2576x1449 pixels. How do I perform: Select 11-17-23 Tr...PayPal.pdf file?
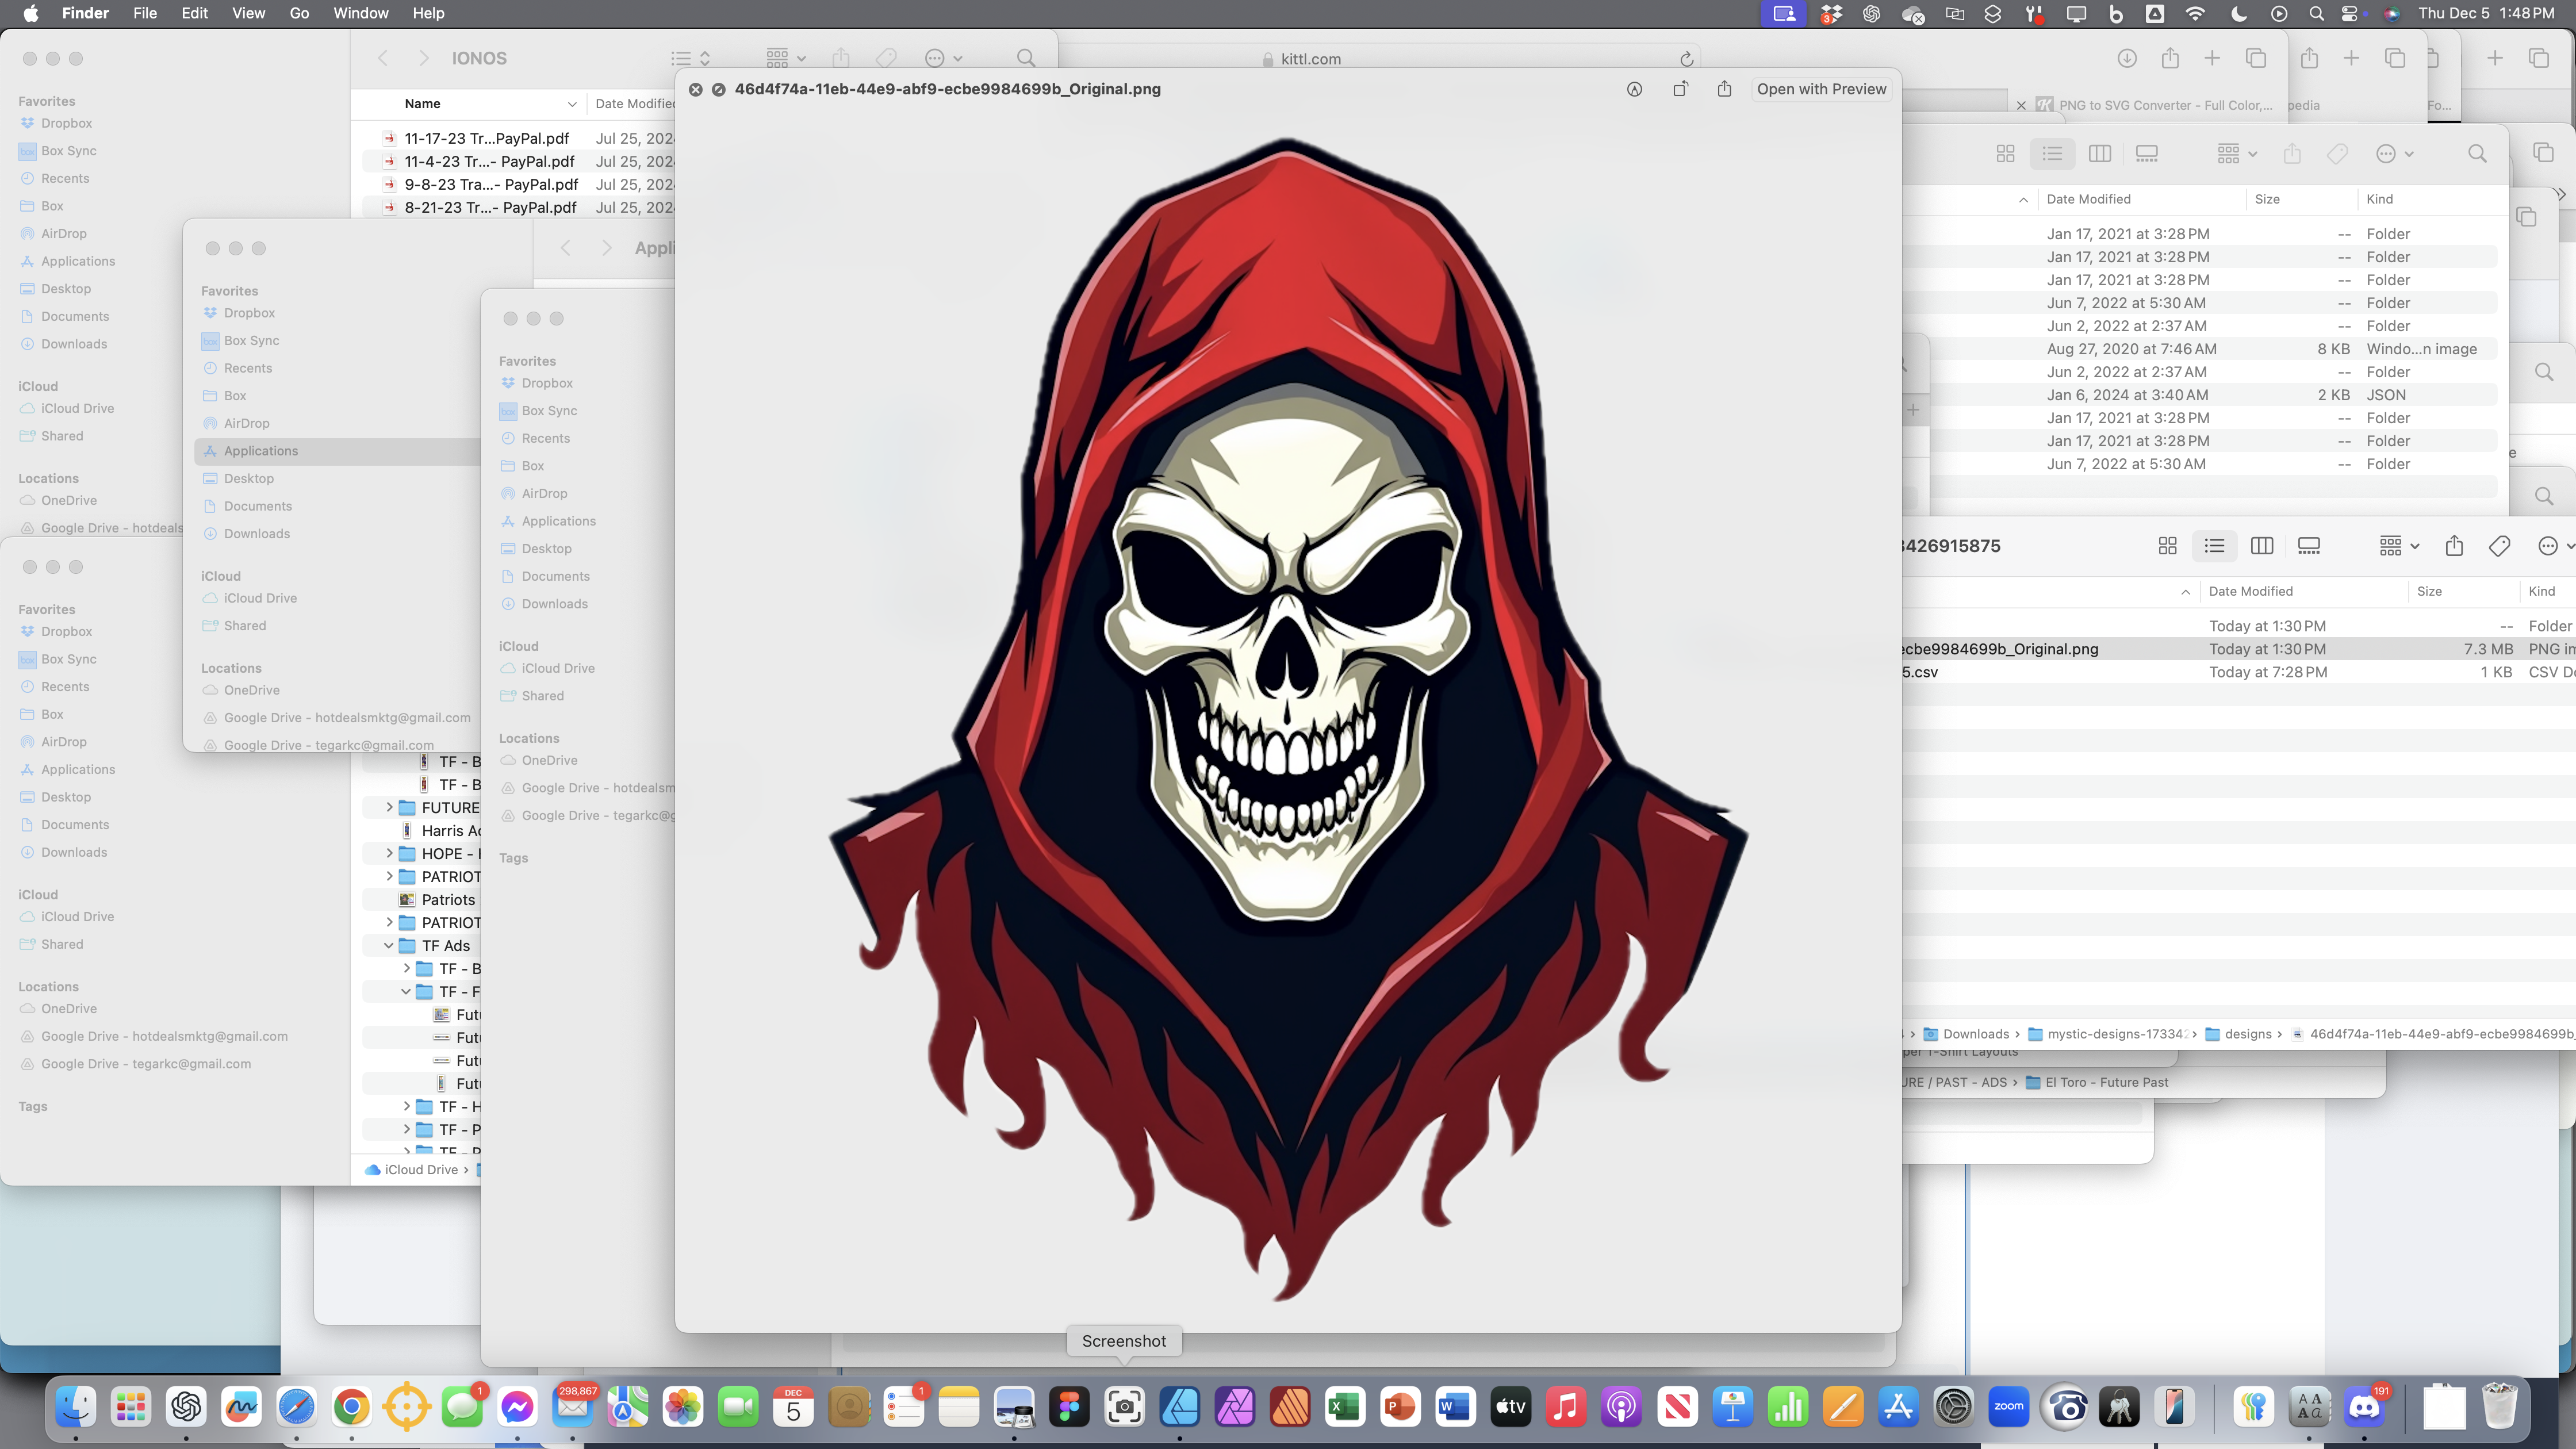(486, 138)
